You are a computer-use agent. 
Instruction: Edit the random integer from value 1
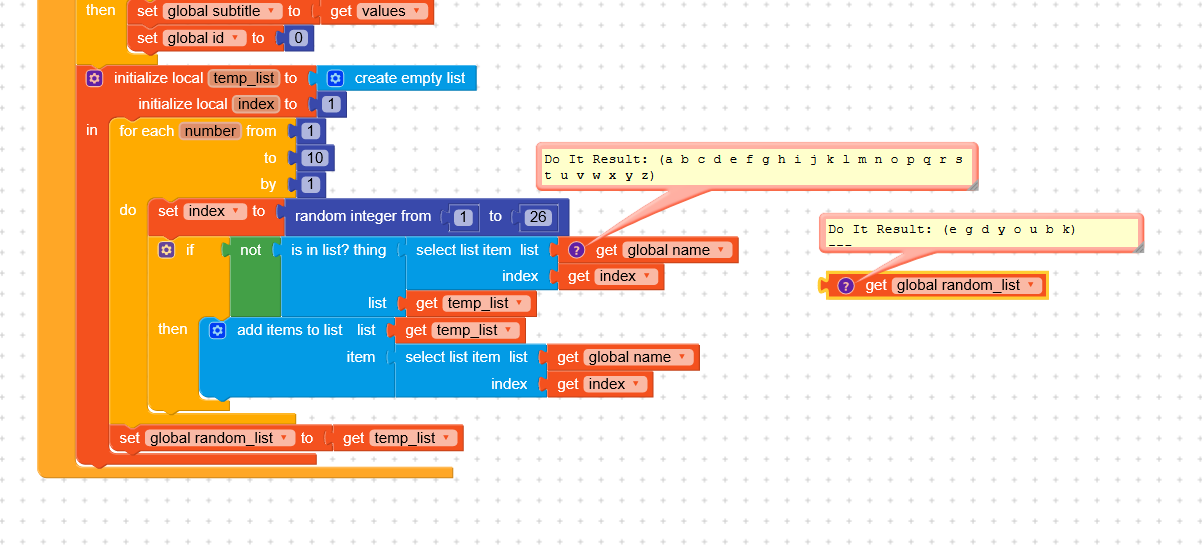click(x=465, y=217)
